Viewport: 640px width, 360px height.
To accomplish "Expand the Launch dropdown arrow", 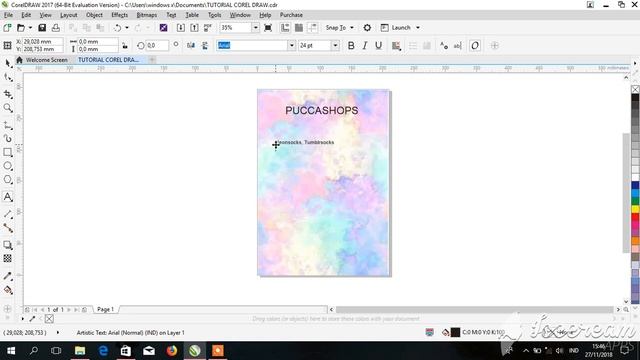I will point(418,28).
